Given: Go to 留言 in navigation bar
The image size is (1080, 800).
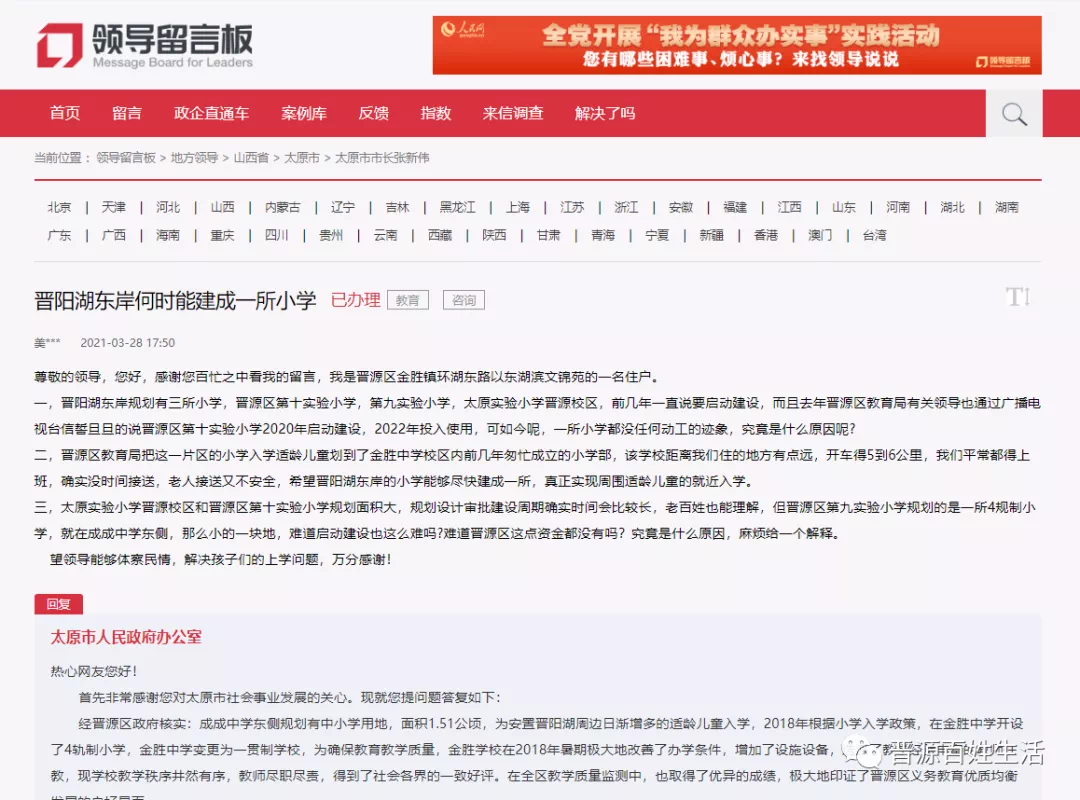Looking at the screenshot, I should tap(127, 113).
